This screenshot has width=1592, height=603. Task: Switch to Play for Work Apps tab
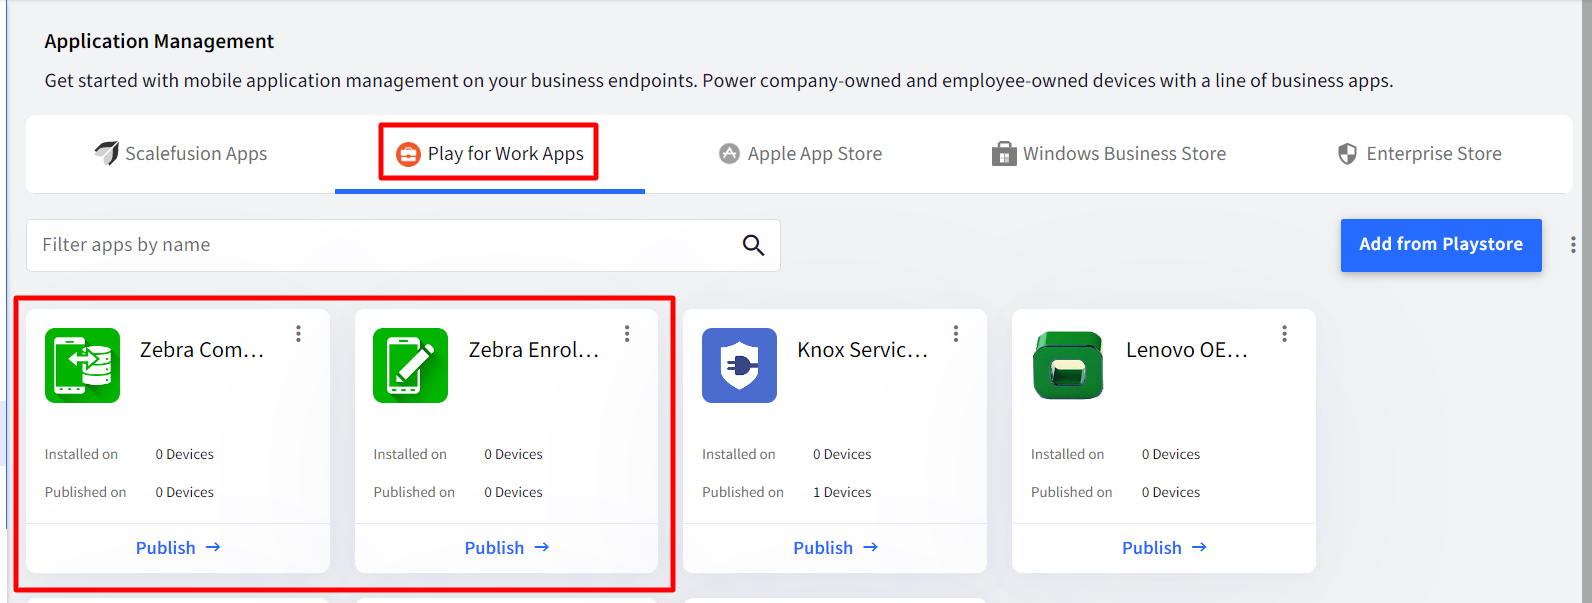(490, 154)
